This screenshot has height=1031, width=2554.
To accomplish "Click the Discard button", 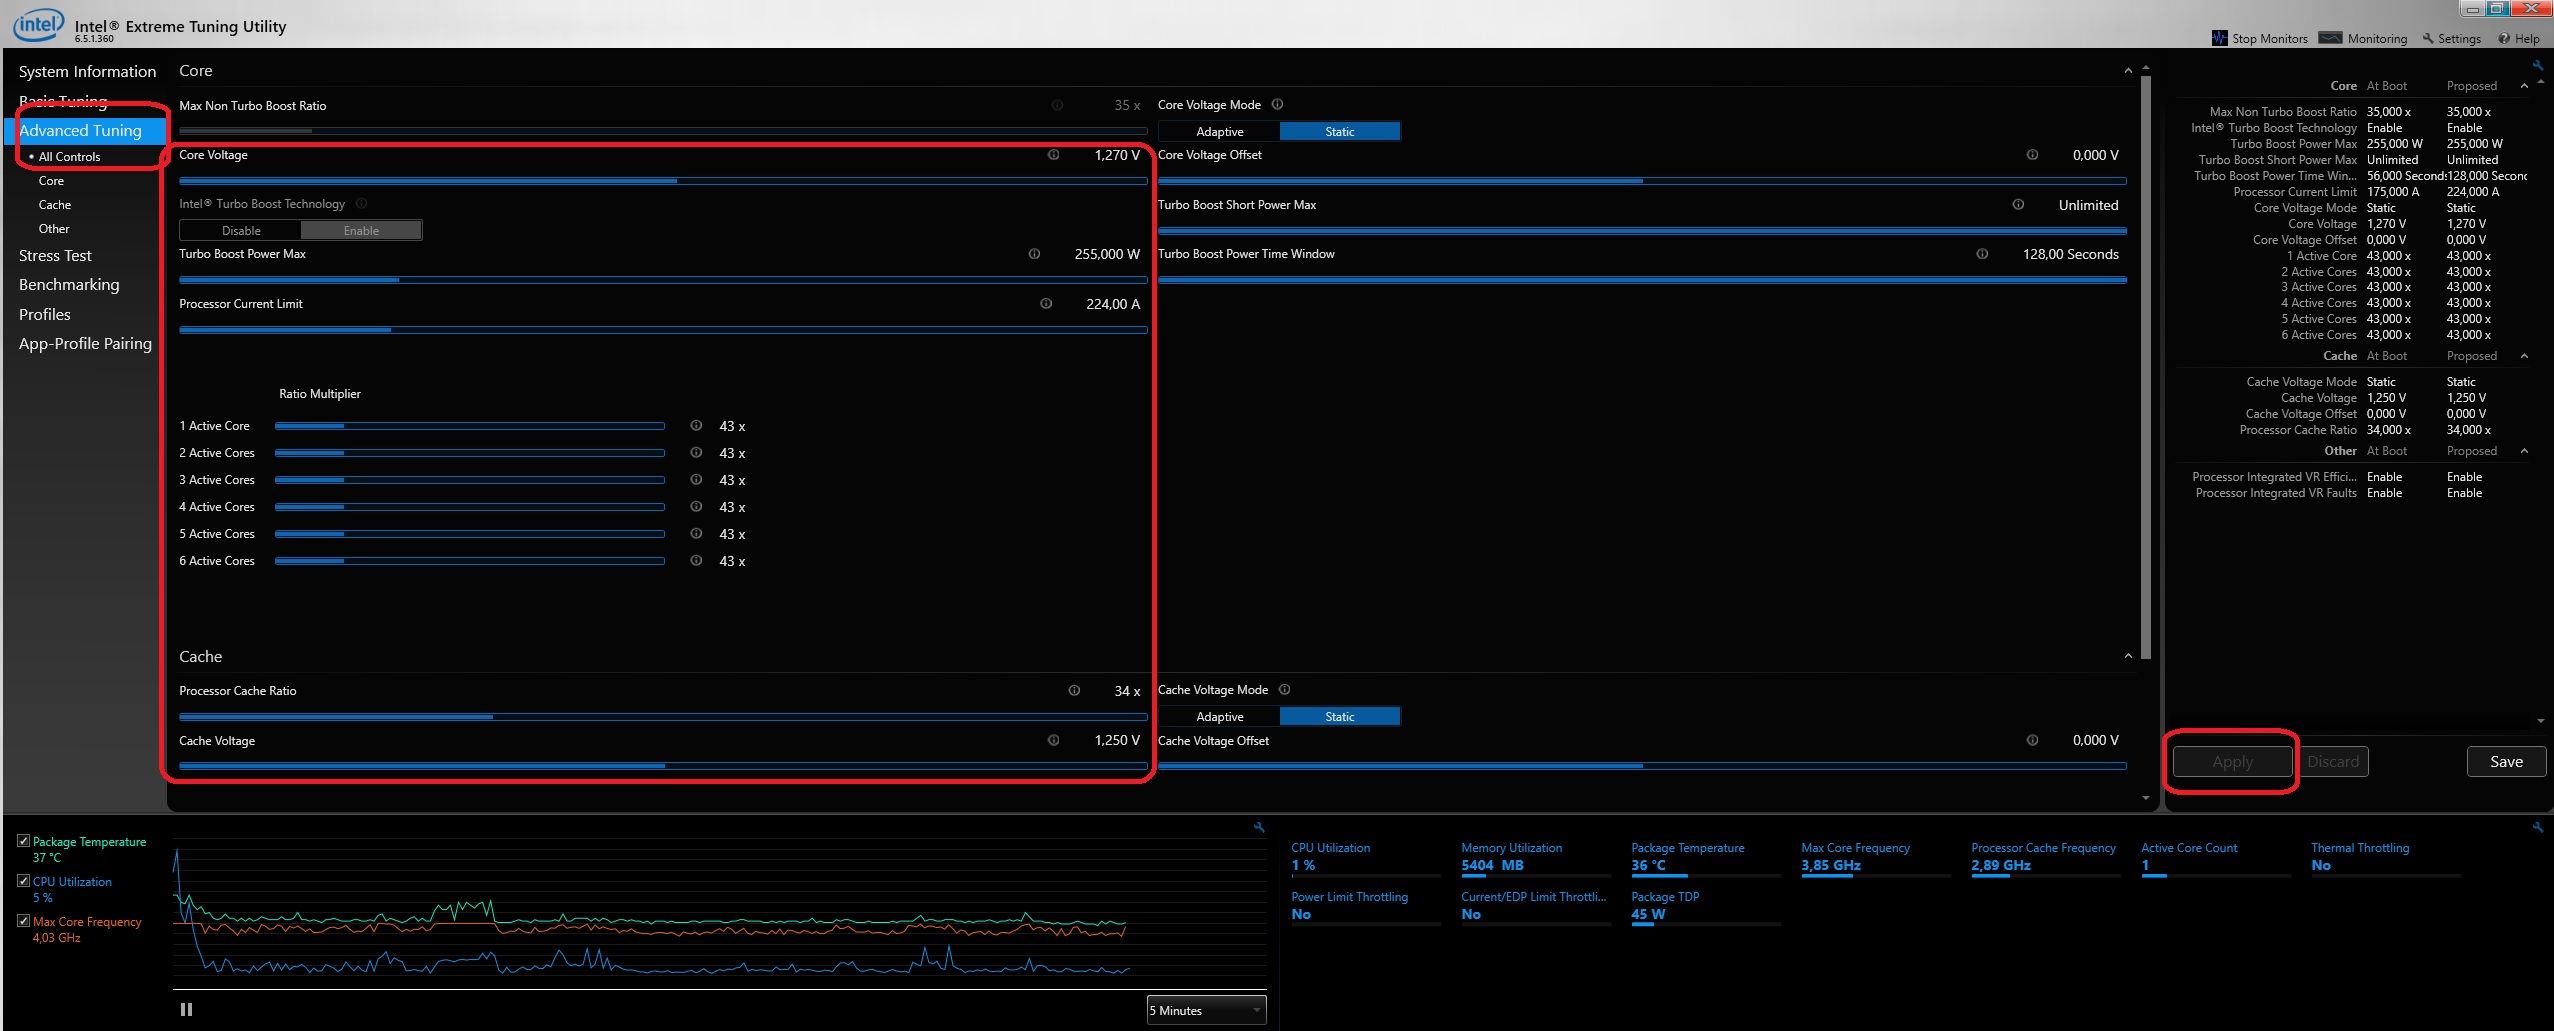I will pos(2333,762).
